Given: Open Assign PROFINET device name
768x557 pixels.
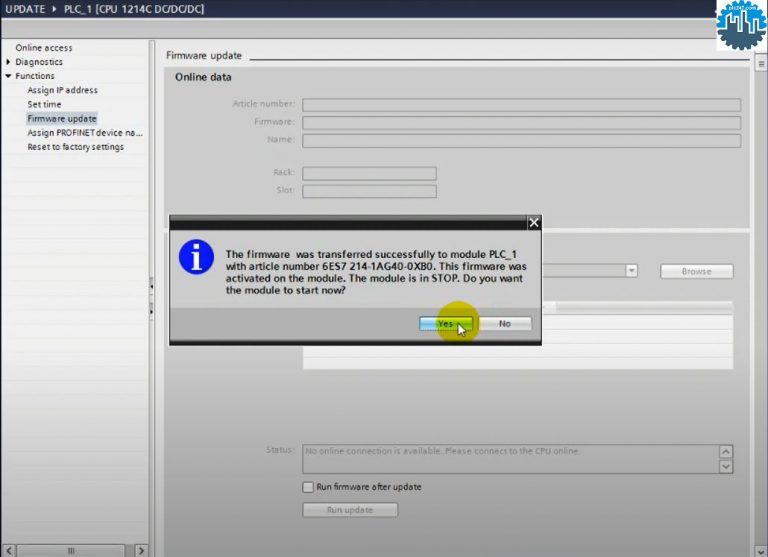Looking at the screenshot, I should 85,133.
